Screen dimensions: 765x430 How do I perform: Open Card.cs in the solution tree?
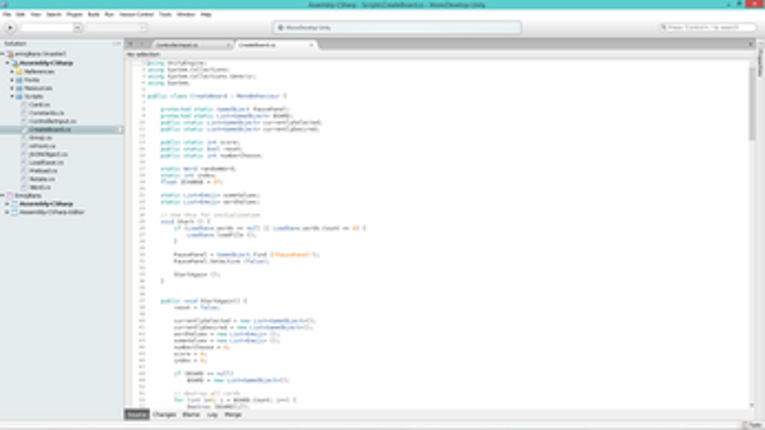click(39, 105)
